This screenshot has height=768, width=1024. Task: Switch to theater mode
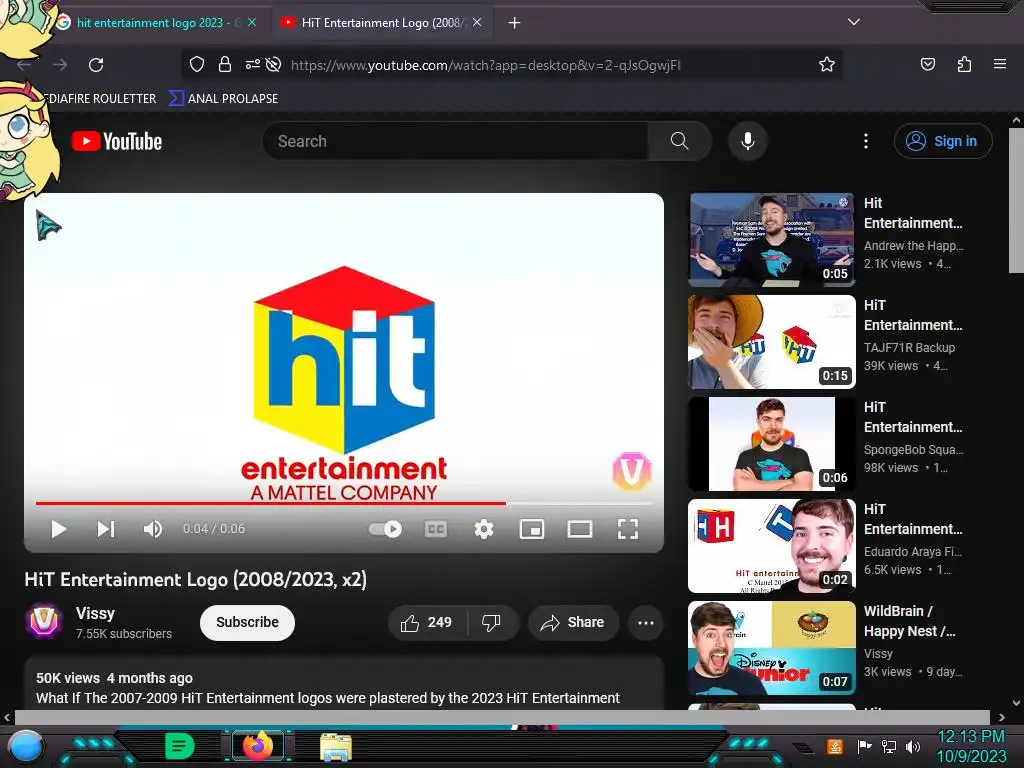(580, 529)
